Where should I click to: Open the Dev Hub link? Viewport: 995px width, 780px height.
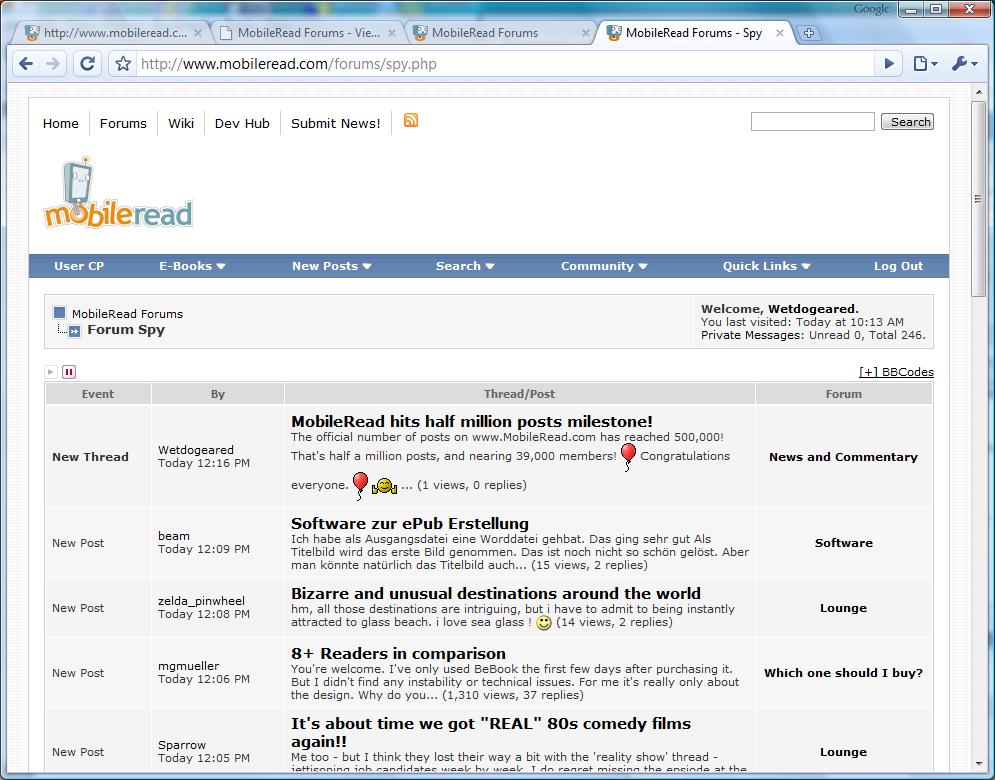[x=242, y=123]
